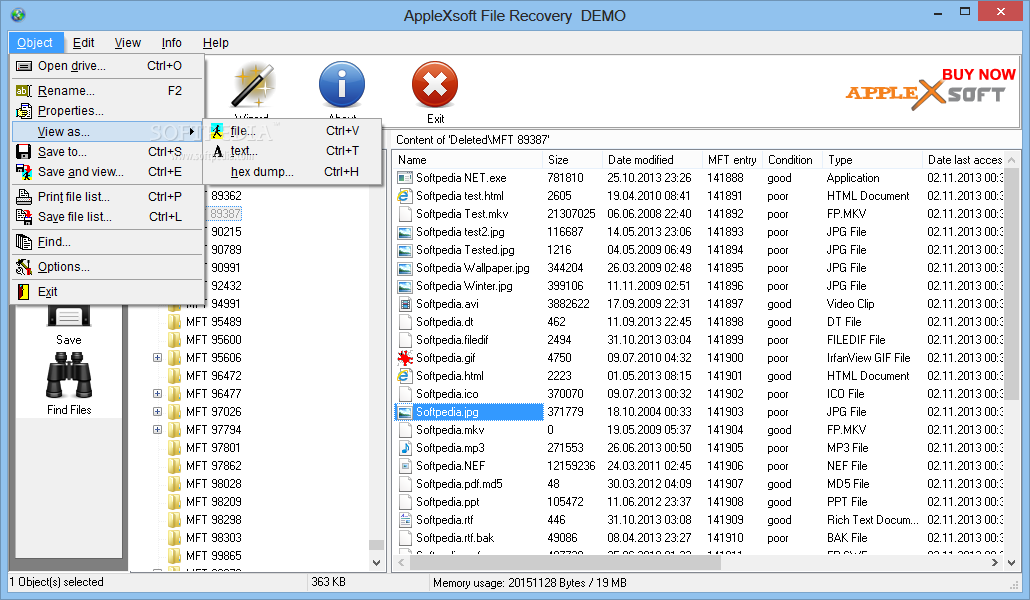Open the View menu
This screenshot has height=600, width=1030.
click(x=127, y=43)
